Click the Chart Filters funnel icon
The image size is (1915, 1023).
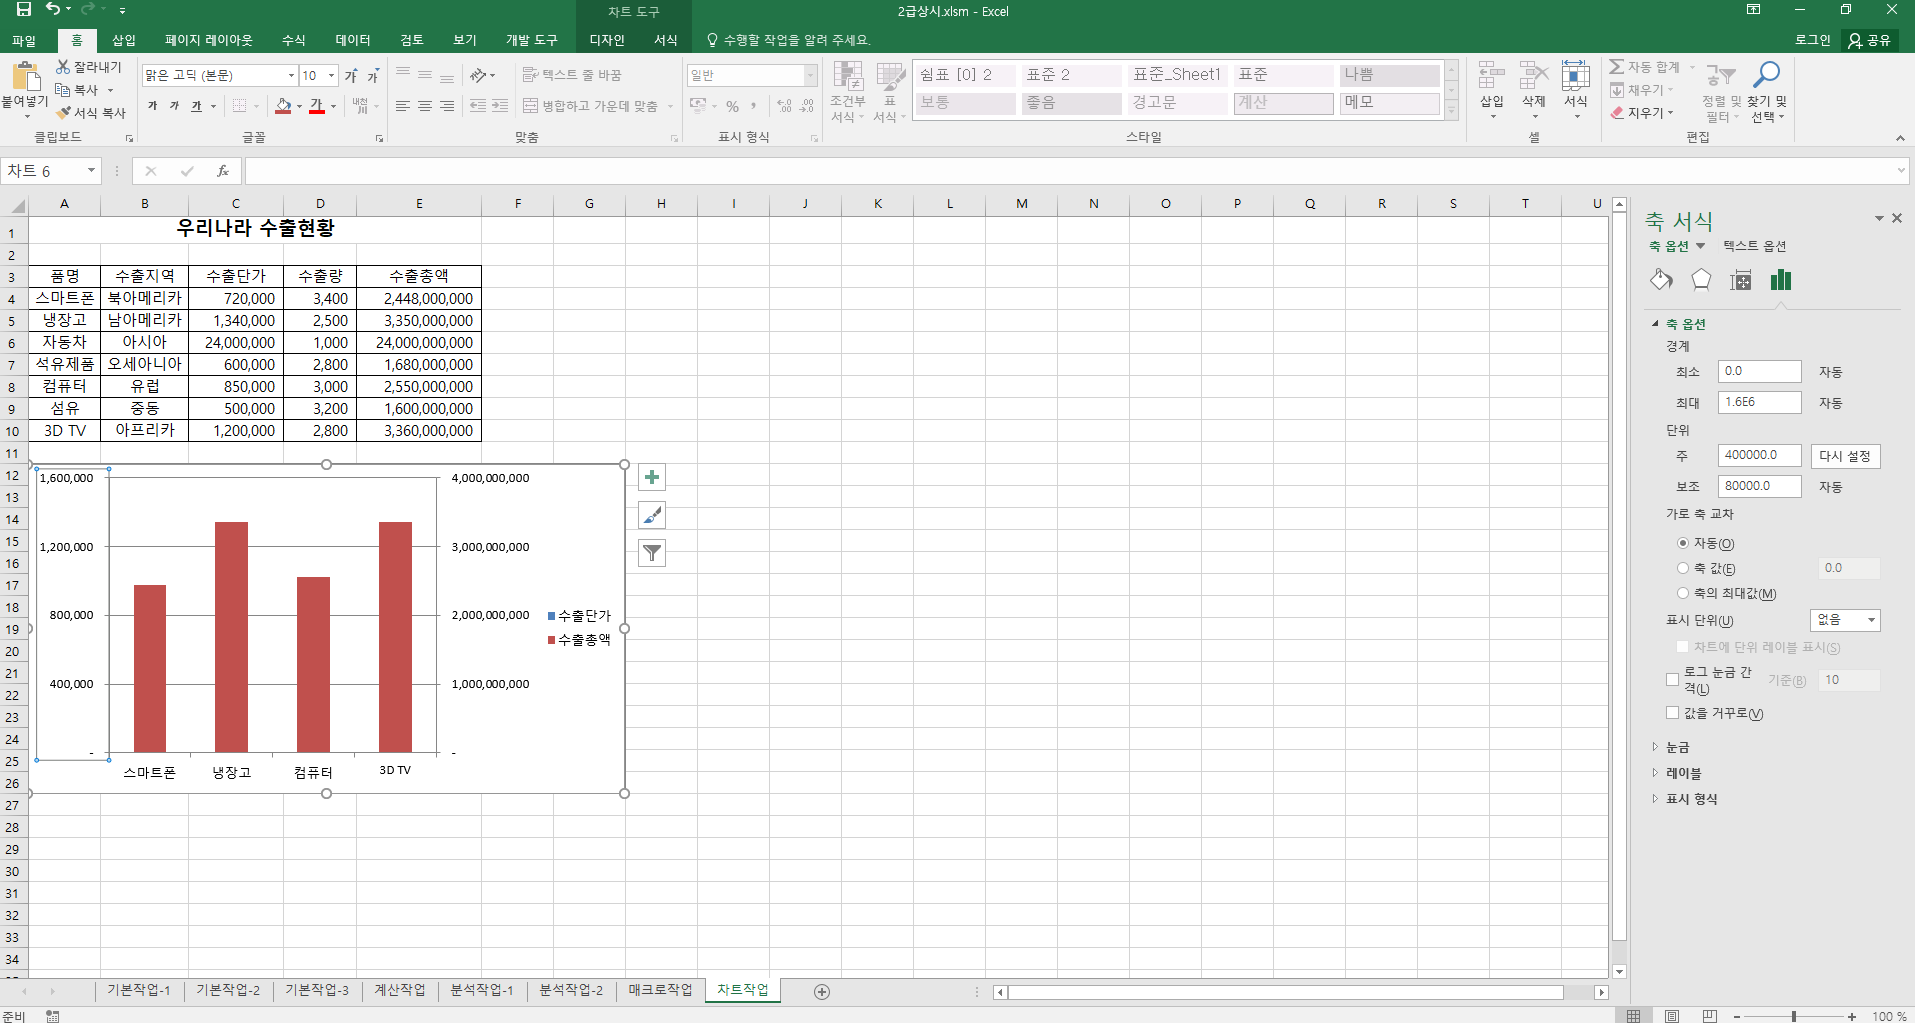(x=652, y=553)
